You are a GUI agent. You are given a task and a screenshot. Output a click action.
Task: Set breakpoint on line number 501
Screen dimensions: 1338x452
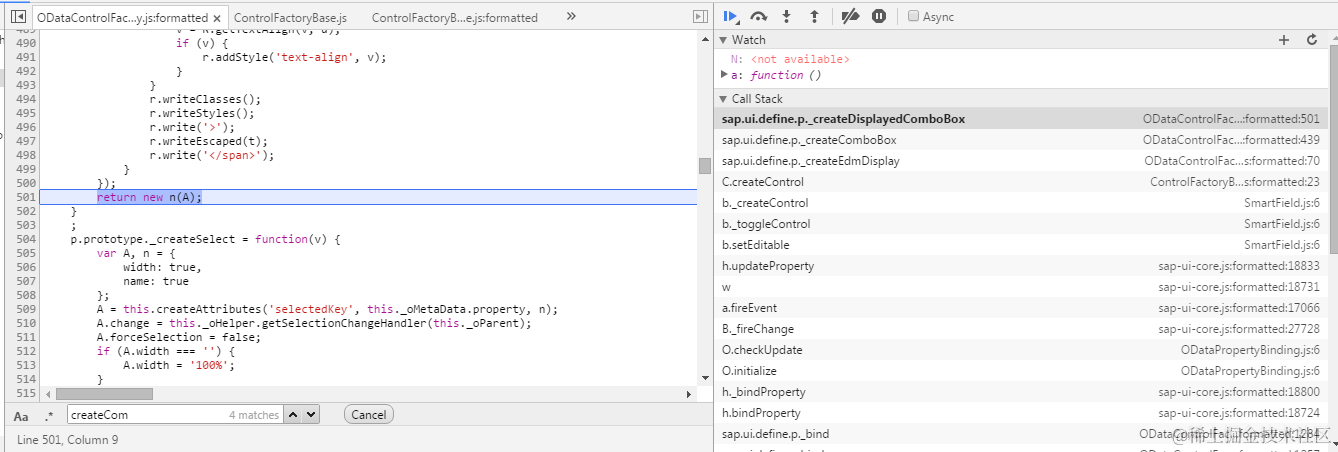point(26,197)
